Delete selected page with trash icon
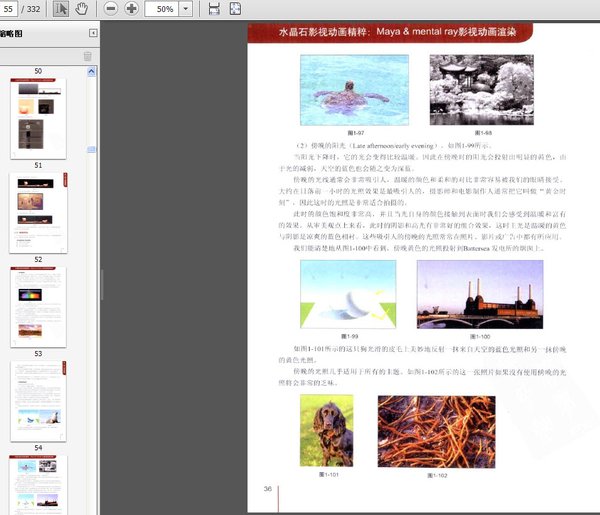This screenshot has width=600, height=515. pos(88,56)
